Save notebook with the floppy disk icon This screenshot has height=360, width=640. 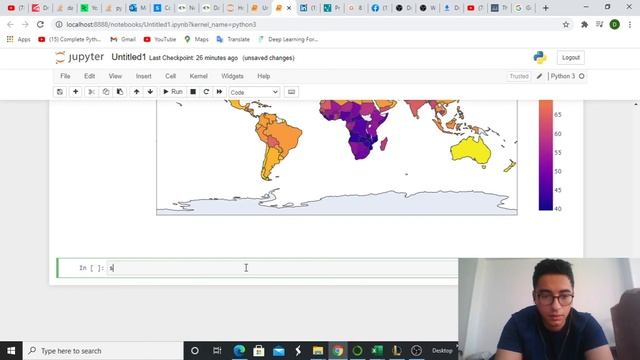tap(60, 92)
